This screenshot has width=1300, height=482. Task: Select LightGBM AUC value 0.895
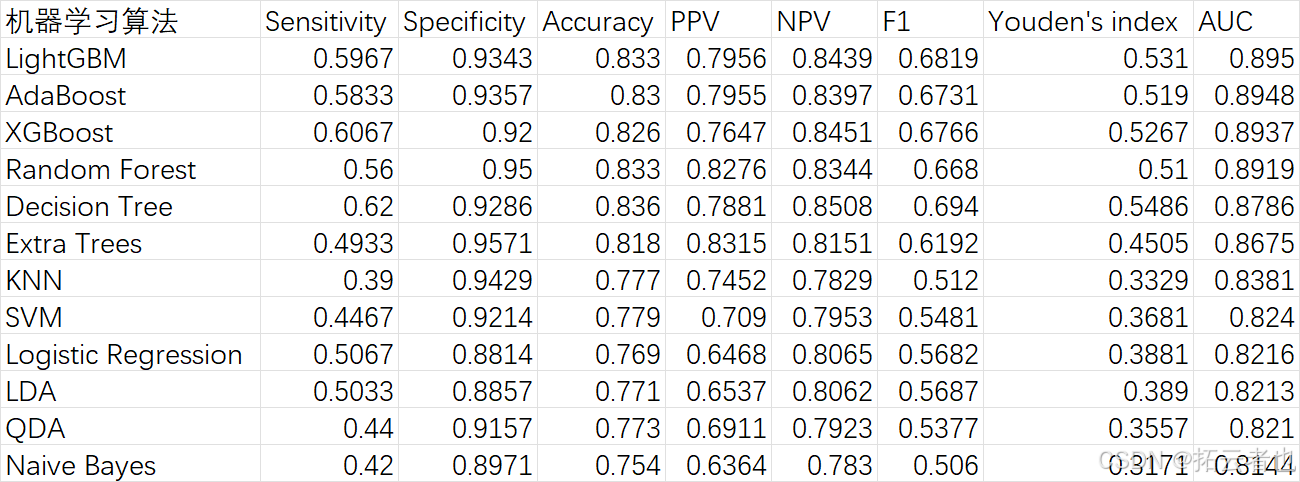click(1247, 58)
